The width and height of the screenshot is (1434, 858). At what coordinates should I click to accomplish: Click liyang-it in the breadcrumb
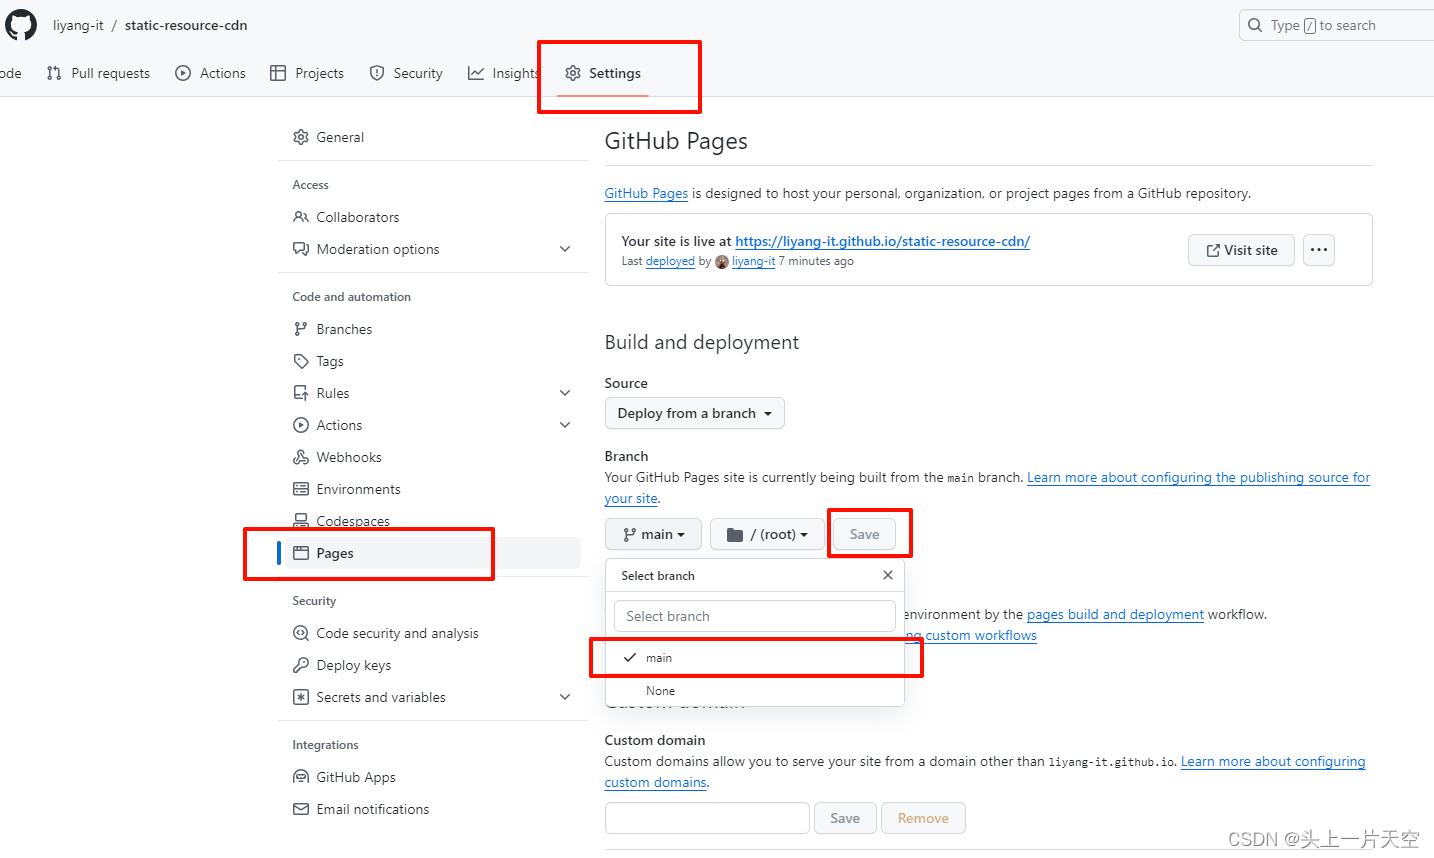pyautogui.click(x=78, y=25)
